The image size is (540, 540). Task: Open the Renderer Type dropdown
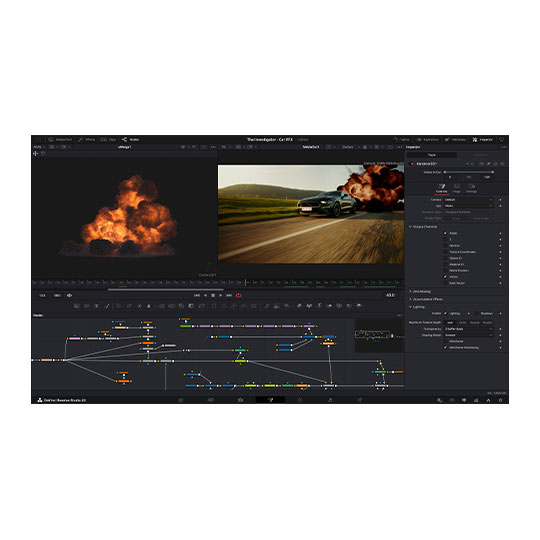pos(468,212)
